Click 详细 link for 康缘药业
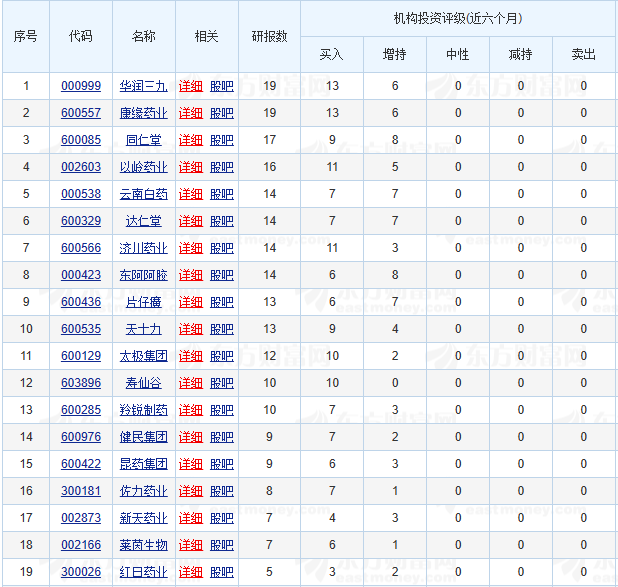 click(190, 113)
